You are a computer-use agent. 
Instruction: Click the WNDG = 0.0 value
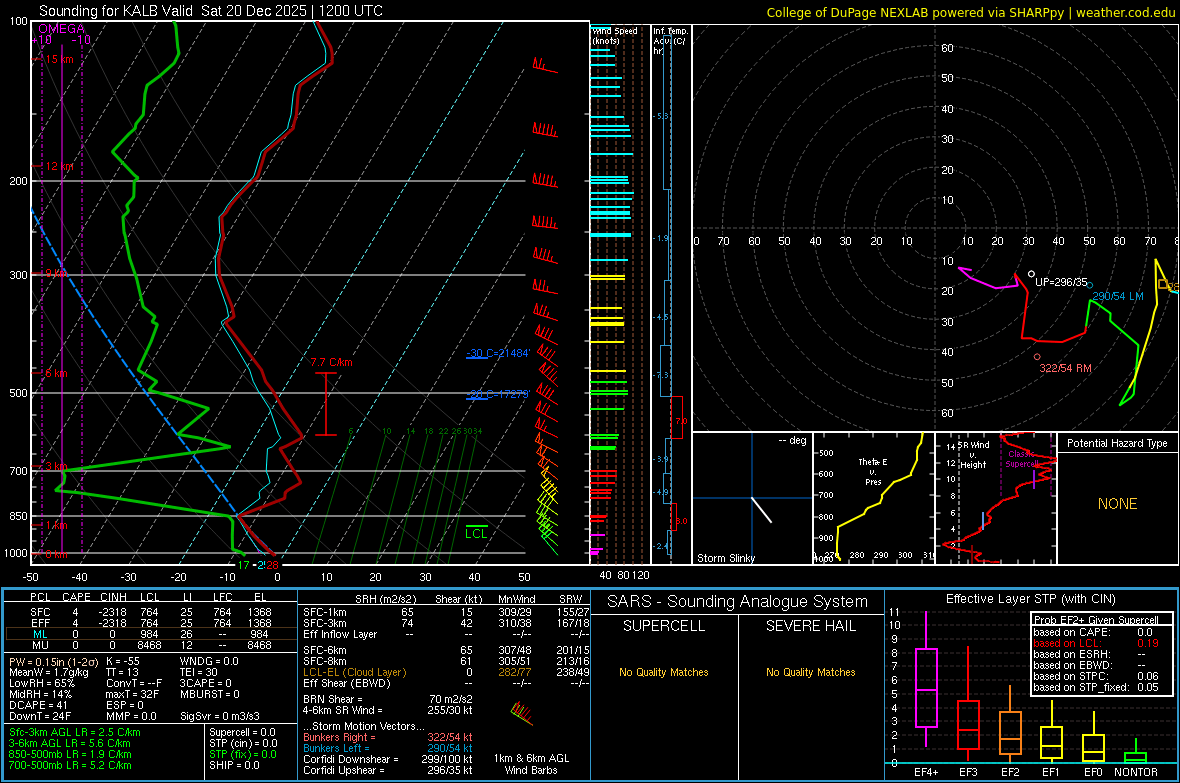tap(209, 661)
